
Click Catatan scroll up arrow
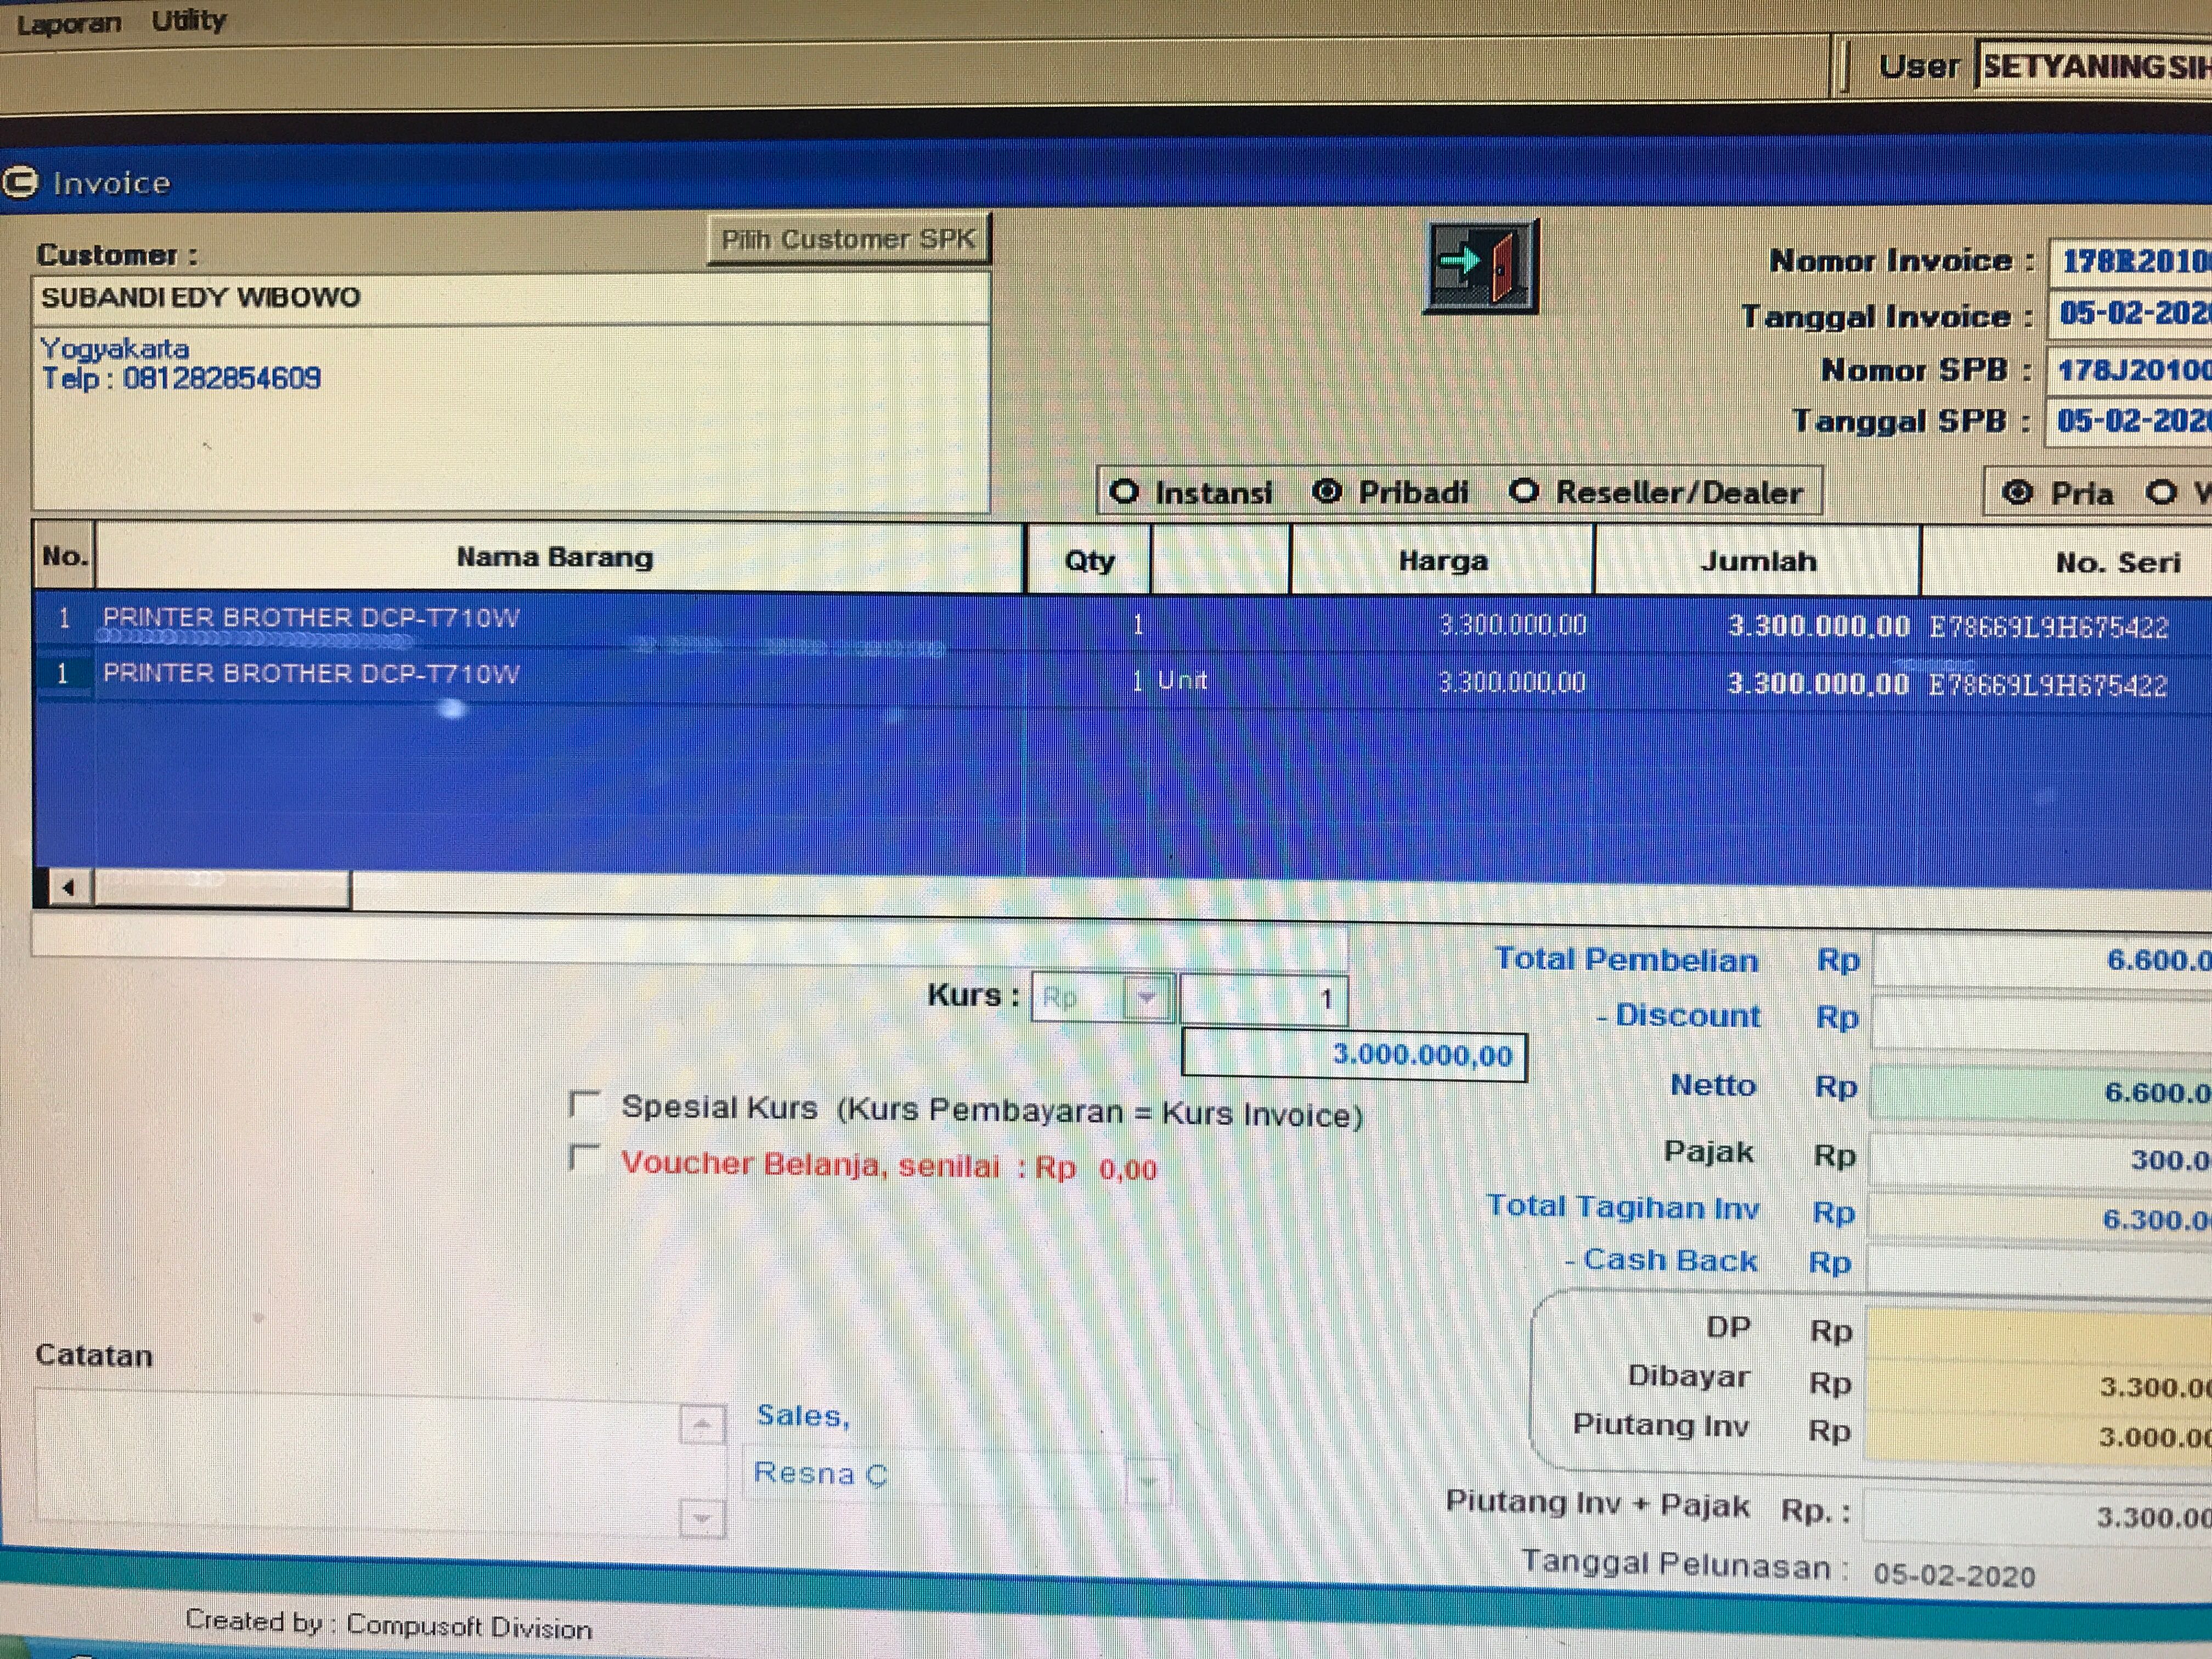(x=701, y=1423)
